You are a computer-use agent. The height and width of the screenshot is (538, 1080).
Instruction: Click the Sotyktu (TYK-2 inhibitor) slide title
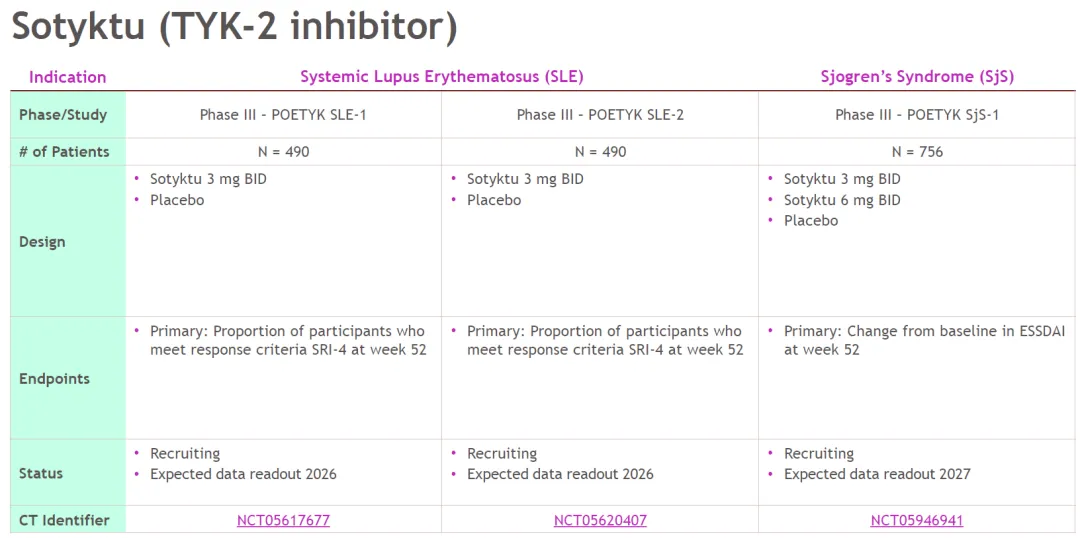[x=234, y=27]
